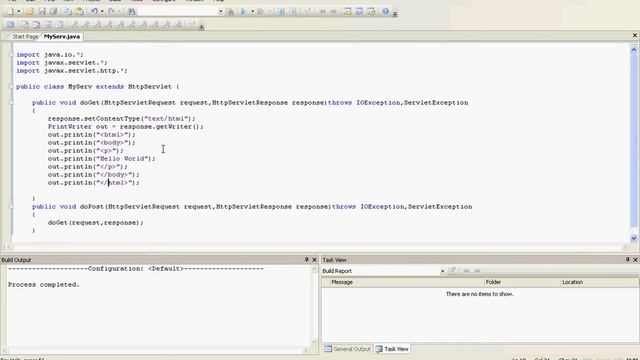Click the Configuration Default line in Build Output
Image resolution: width=640 pixels, height=360 pixels.
pos(136,269)
